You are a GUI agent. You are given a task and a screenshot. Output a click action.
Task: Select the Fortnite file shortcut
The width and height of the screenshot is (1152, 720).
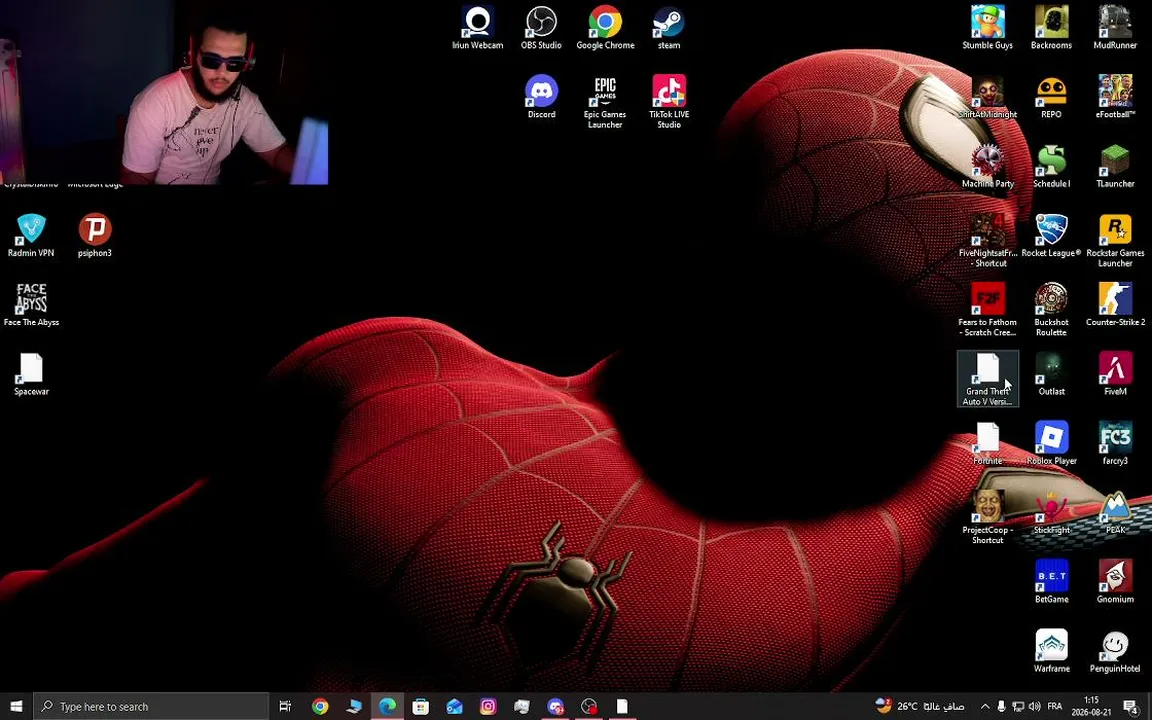(987, 442)
